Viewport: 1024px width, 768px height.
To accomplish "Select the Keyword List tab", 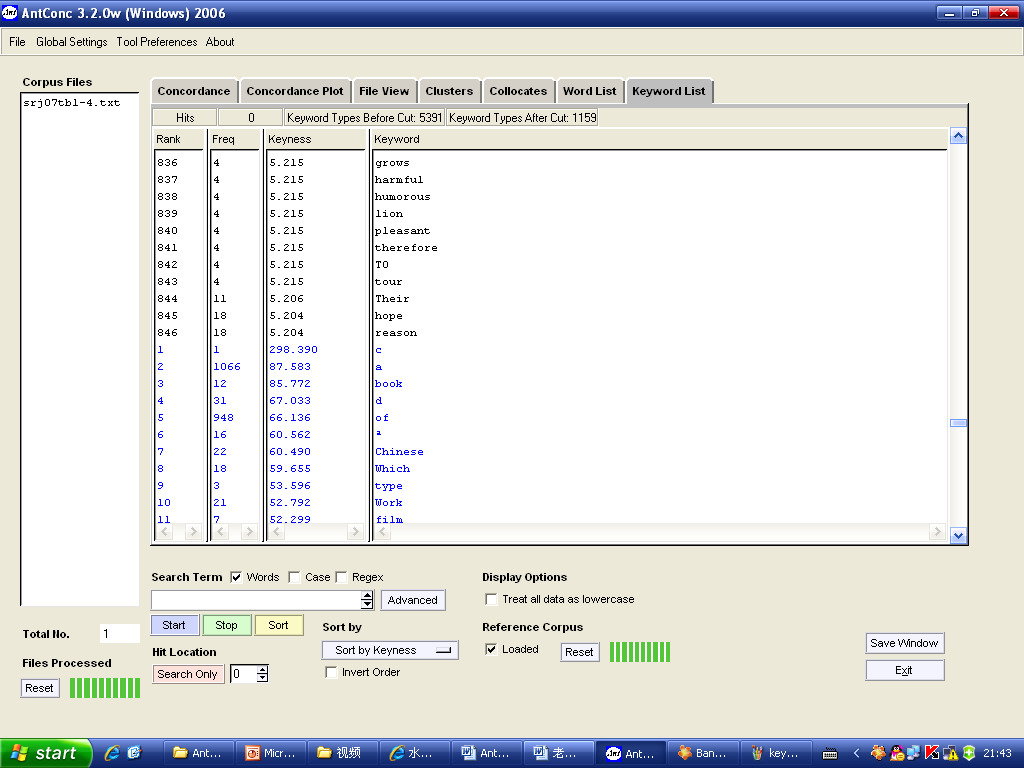I will coord(669,91).
